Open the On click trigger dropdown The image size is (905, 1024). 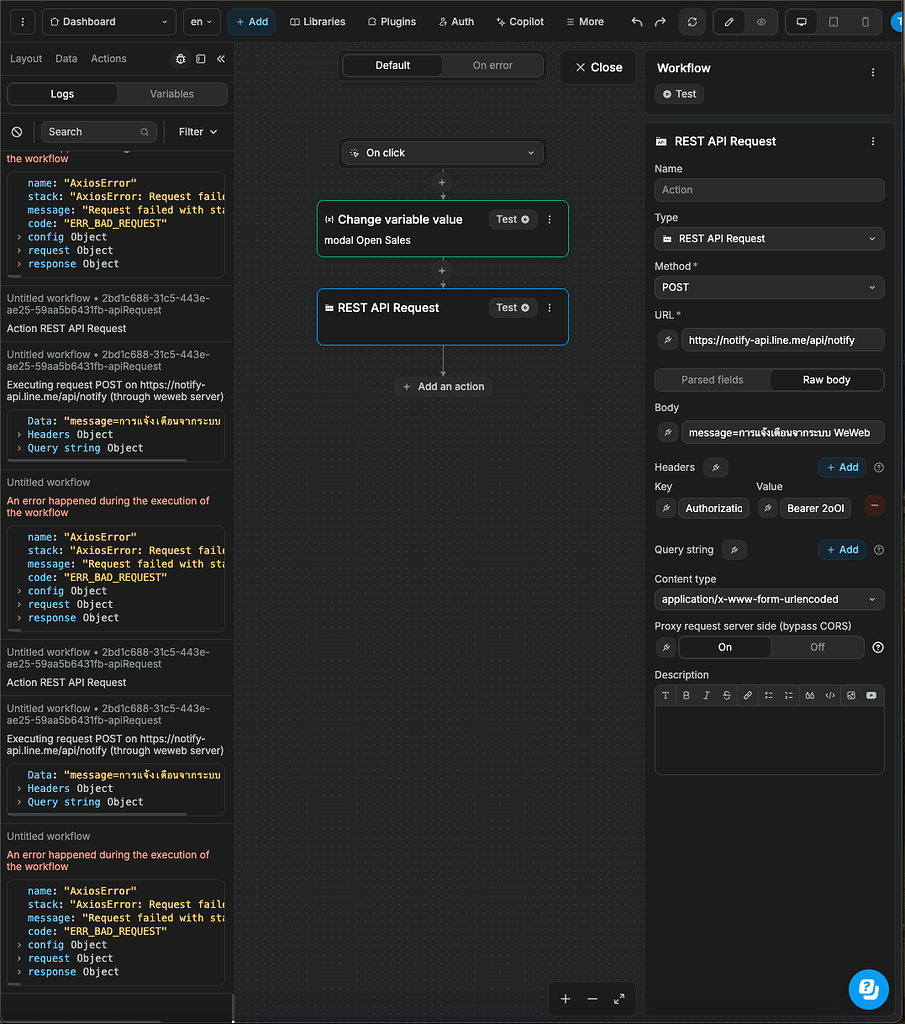pyautogui.click(x=442, y=153)
